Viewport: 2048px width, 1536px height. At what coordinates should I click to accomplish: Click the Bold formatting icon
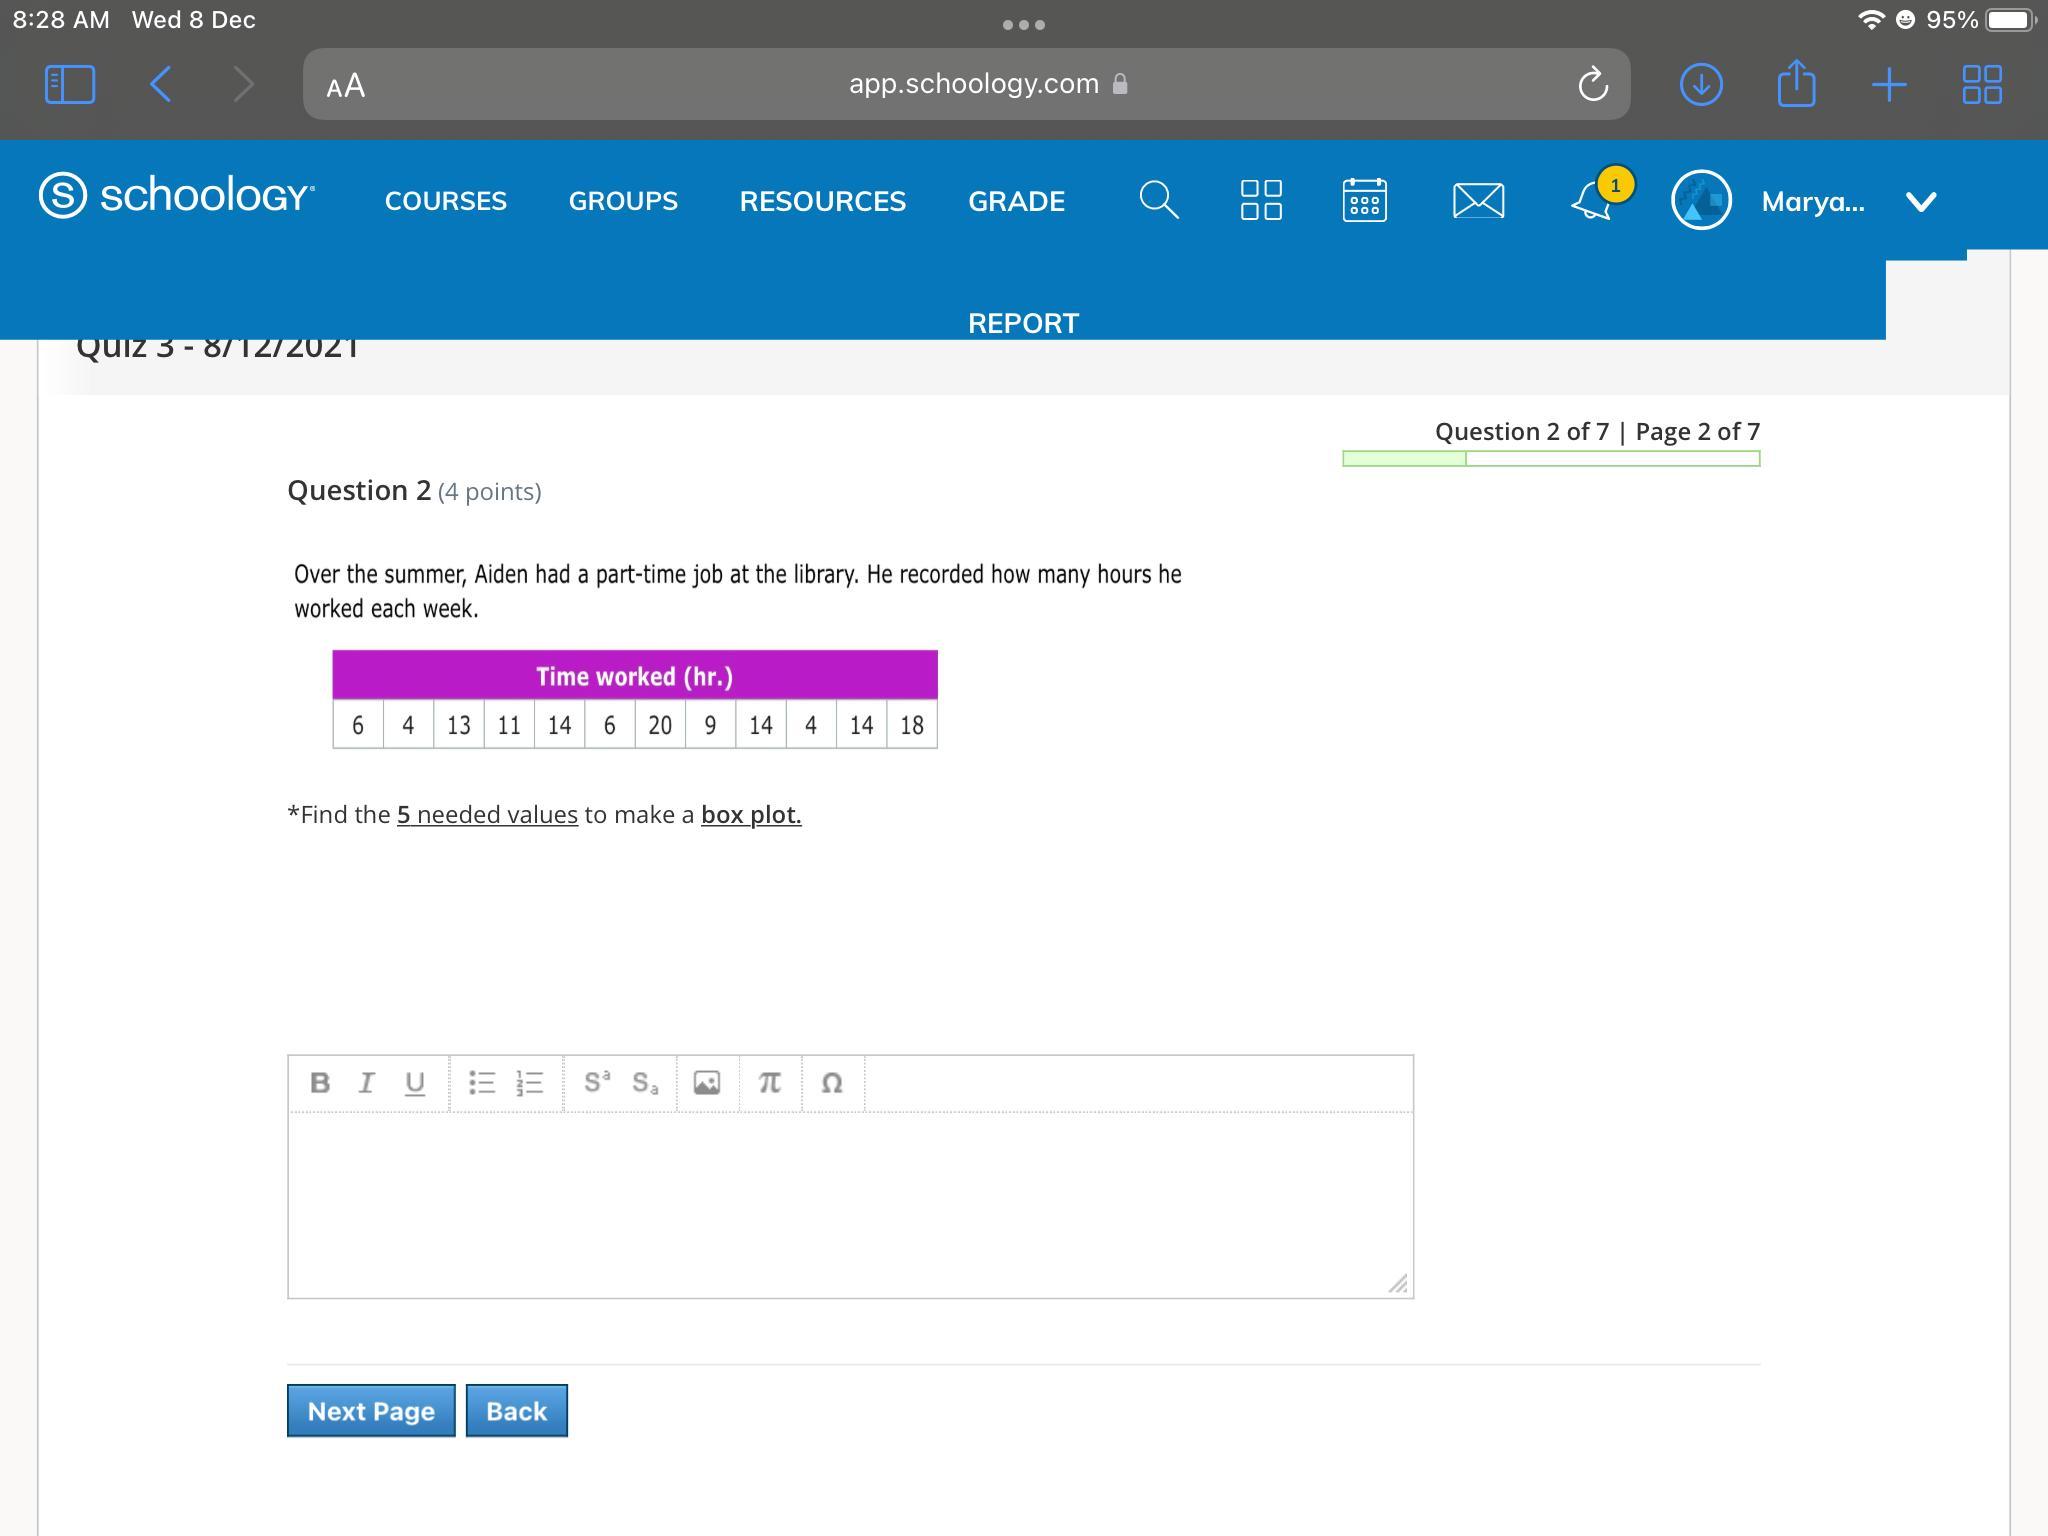click(320, 1083)
